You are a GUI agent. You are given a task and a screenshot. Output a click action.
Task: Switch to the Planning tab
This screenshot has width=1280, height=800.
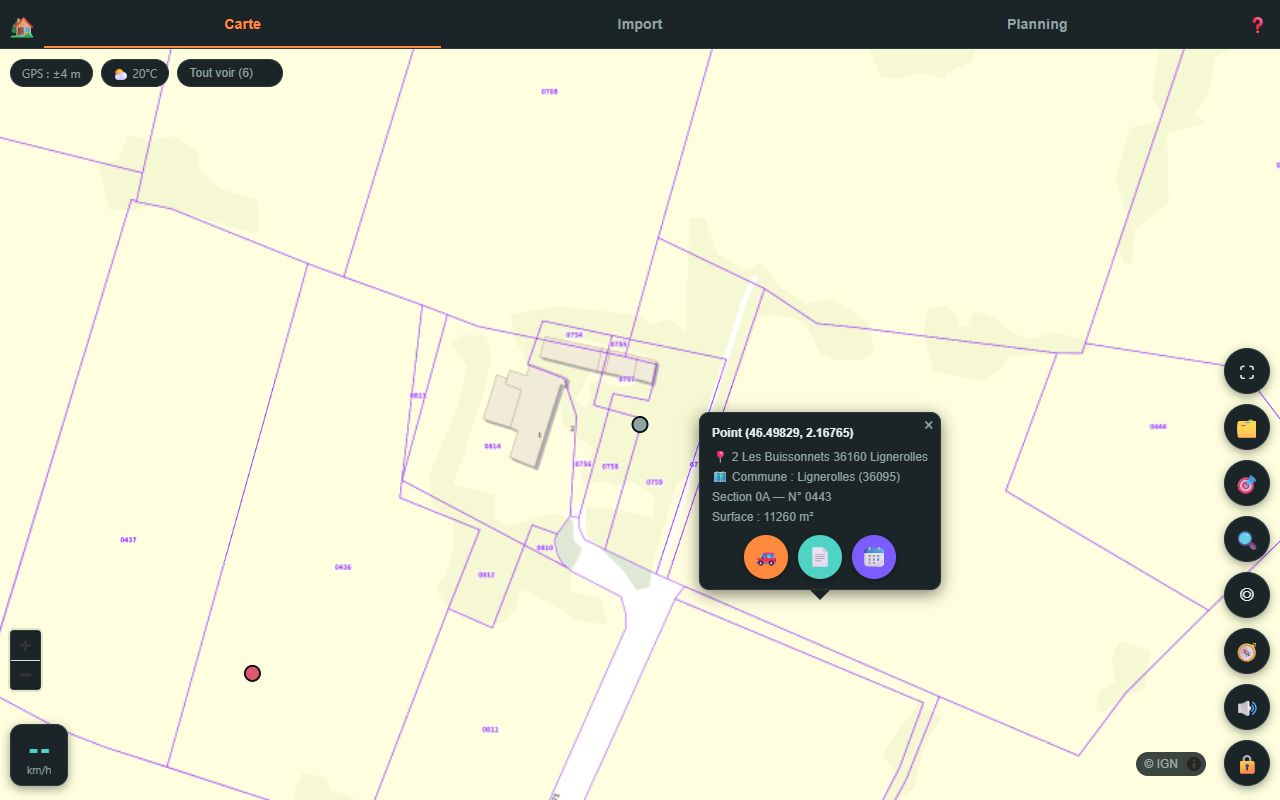1037,24
